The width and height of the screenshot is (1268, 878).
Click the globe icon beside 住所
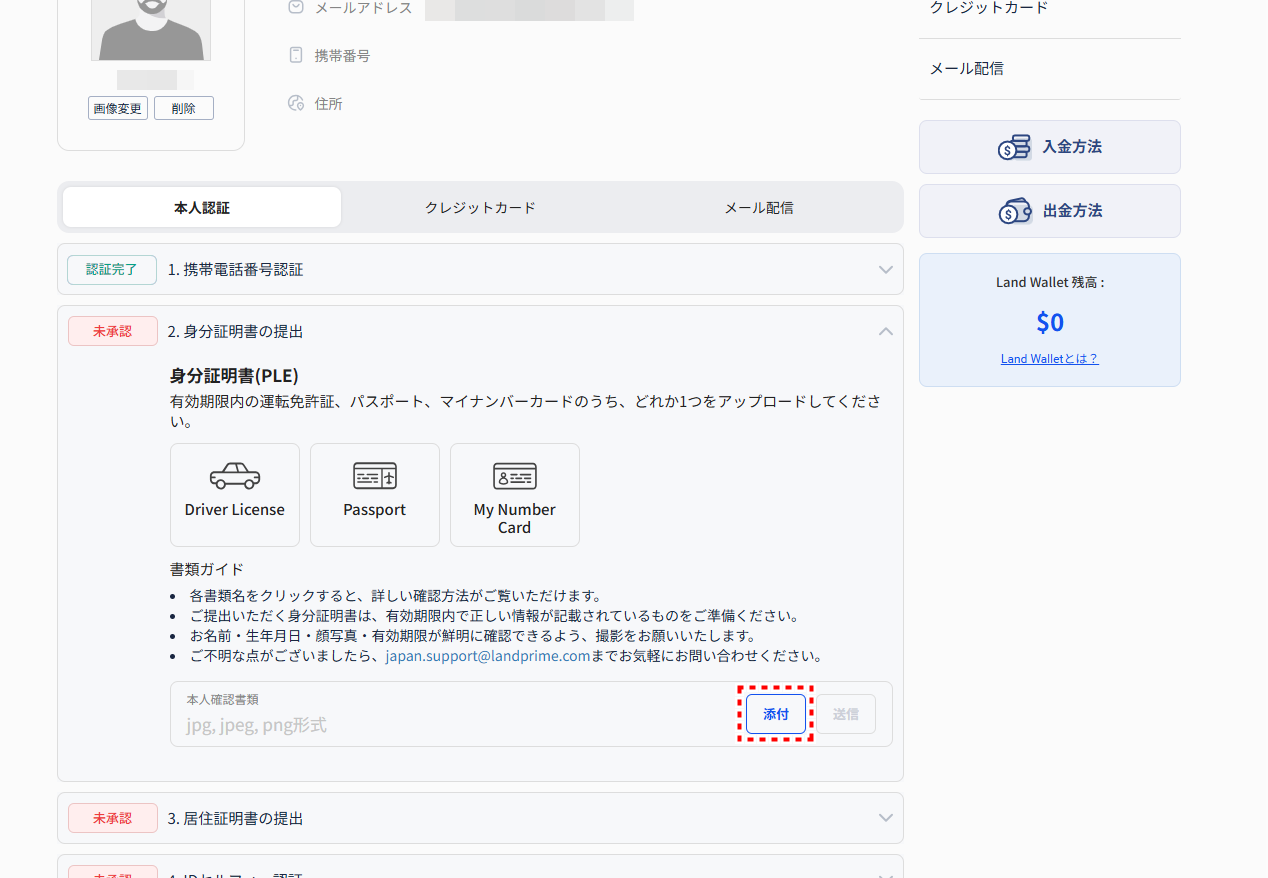tap(295, 103)
